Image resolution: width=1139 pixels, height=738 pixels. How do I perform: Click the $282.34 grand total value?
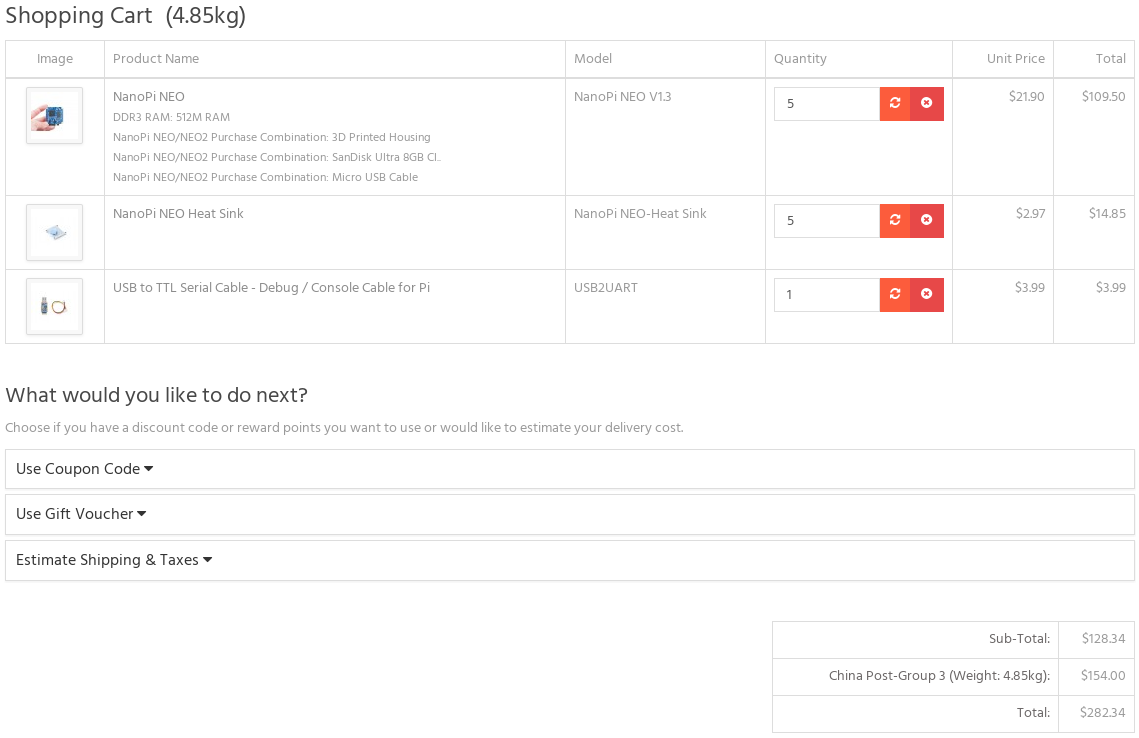pos(1102,713)
